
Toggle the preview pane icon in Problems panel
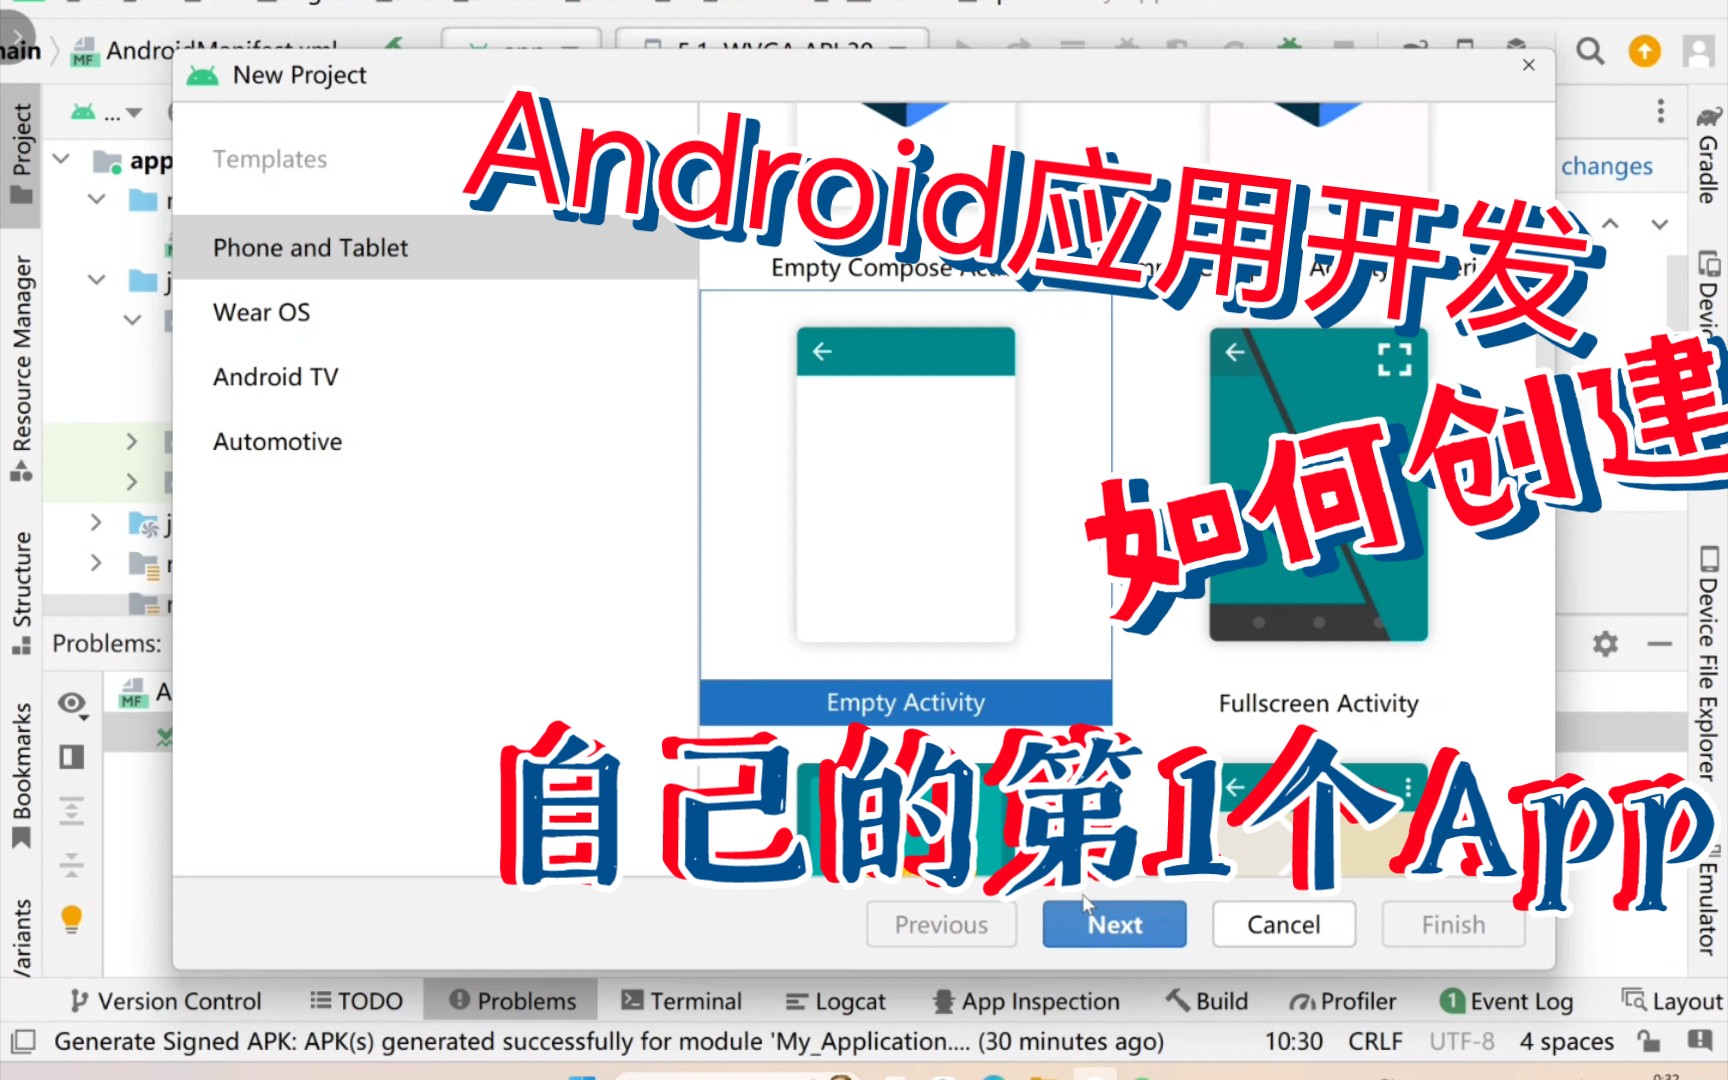(x=72, y=757)
